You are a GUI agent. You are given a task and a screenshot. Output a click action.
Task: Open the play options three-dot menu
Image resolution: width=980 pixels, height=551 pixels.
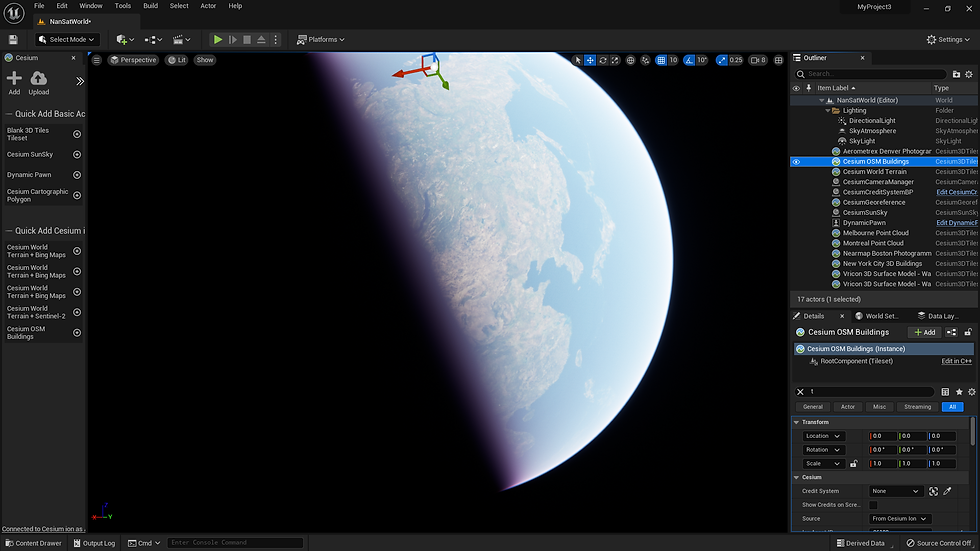click(x=276, y=39)
